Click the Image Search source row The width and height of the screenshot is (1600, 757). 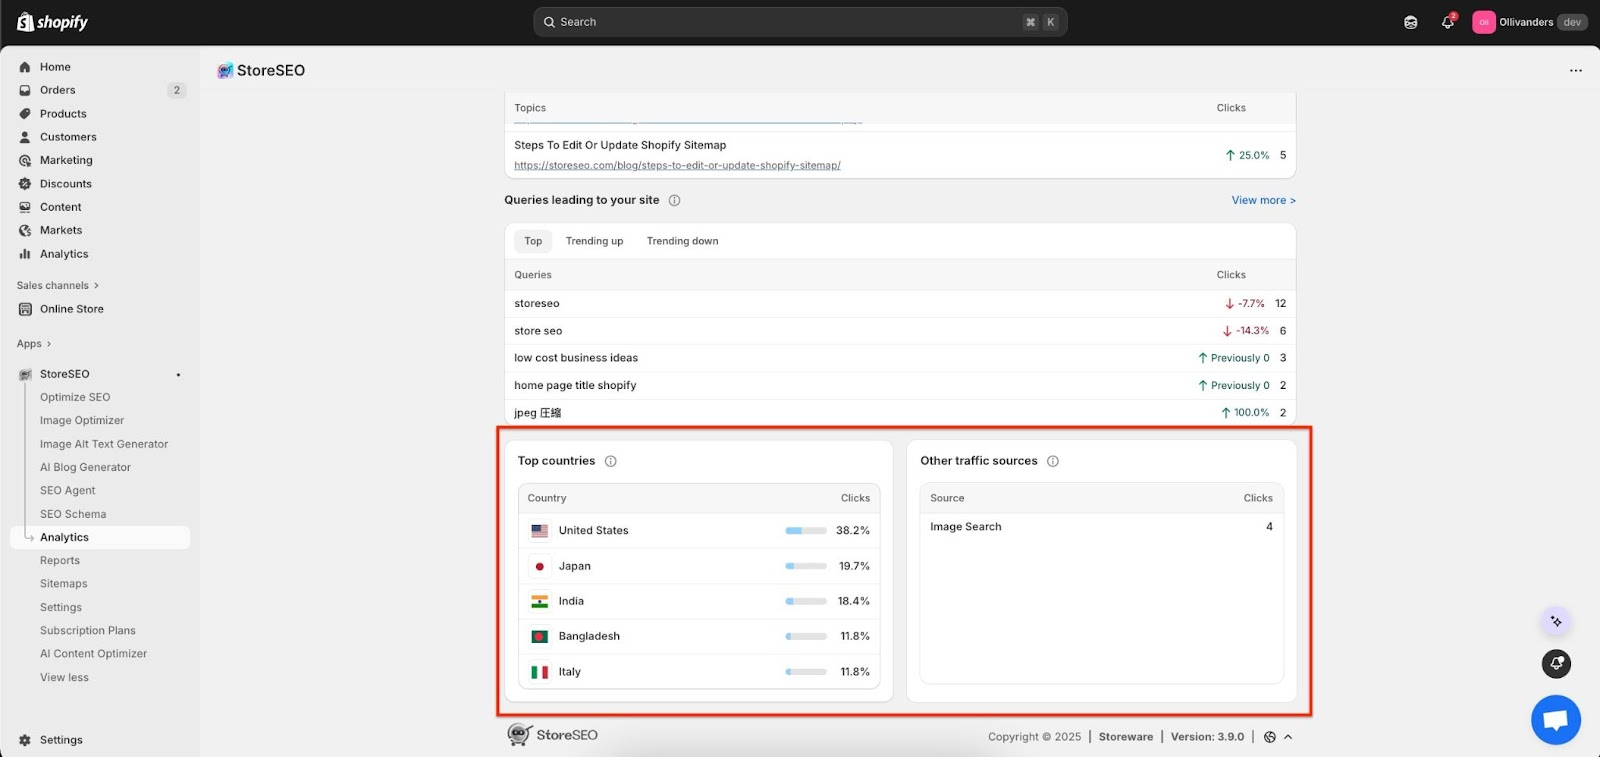(x=1101, y=527)
